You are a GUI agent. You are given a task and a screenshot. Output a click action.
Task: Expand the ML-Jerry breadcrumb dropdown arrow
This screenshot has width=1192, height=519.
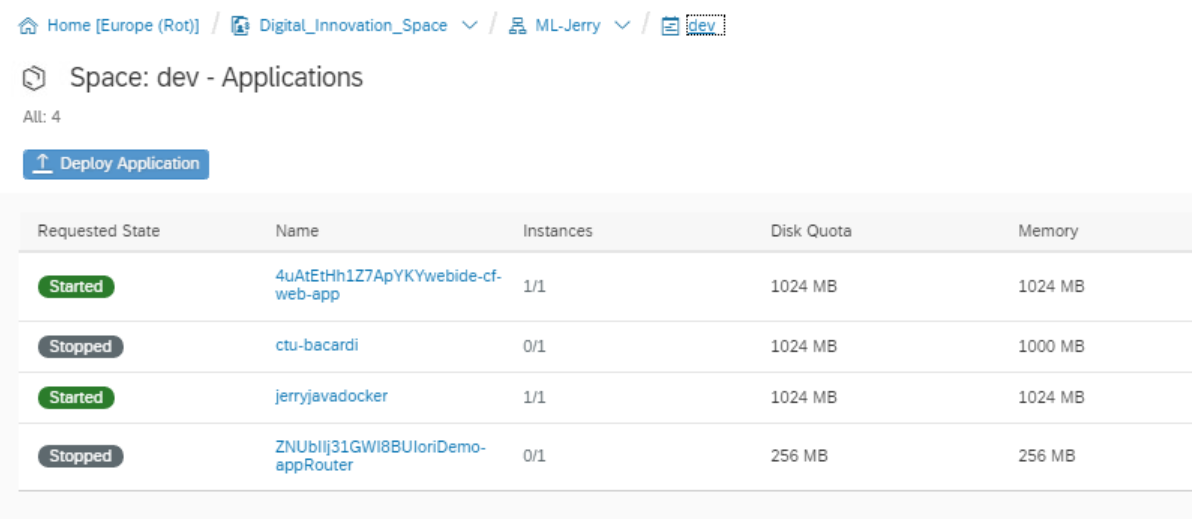coord(622,26)
